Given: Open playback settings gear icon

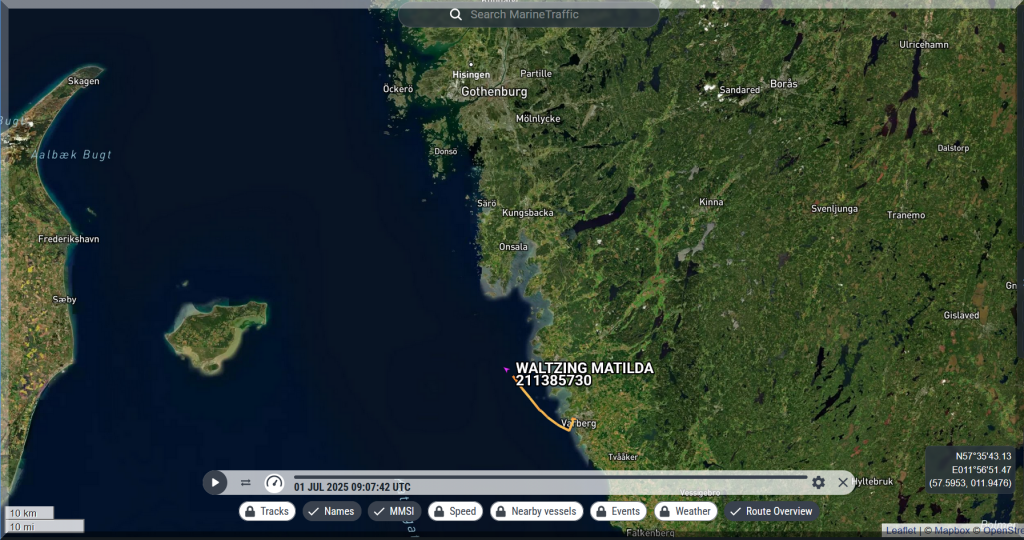Looking at the screenshot, I should [818, 483].
